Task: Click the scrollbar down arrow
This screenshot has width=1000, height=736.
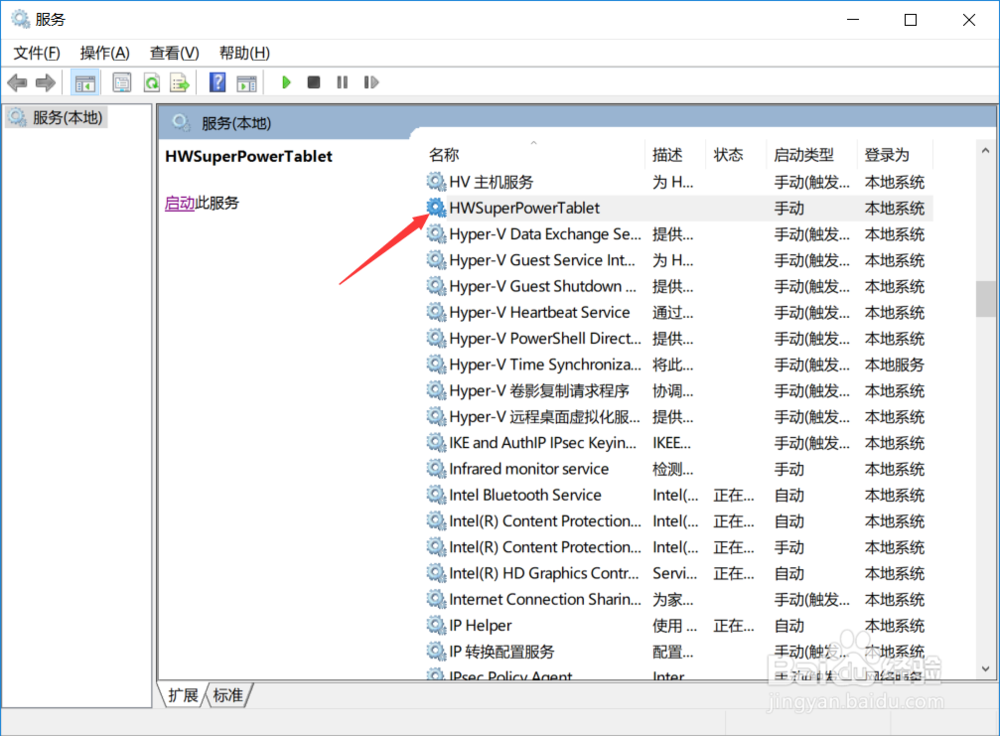Action: pyautogui.click(x=985, y=669)
